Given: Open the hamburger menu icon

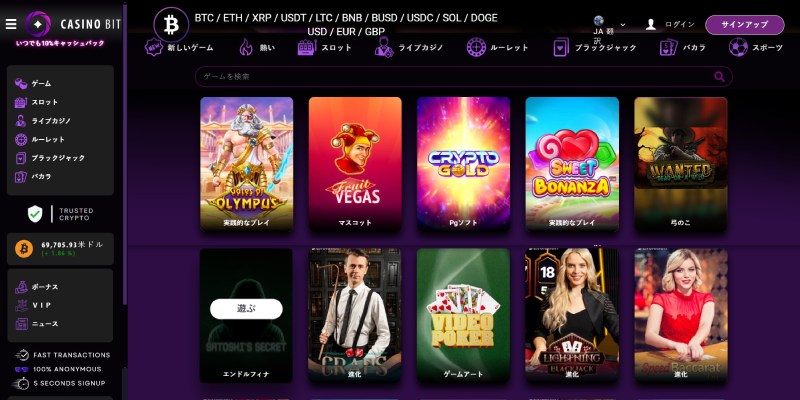Looking at the screenshot, I should point(11,24).
